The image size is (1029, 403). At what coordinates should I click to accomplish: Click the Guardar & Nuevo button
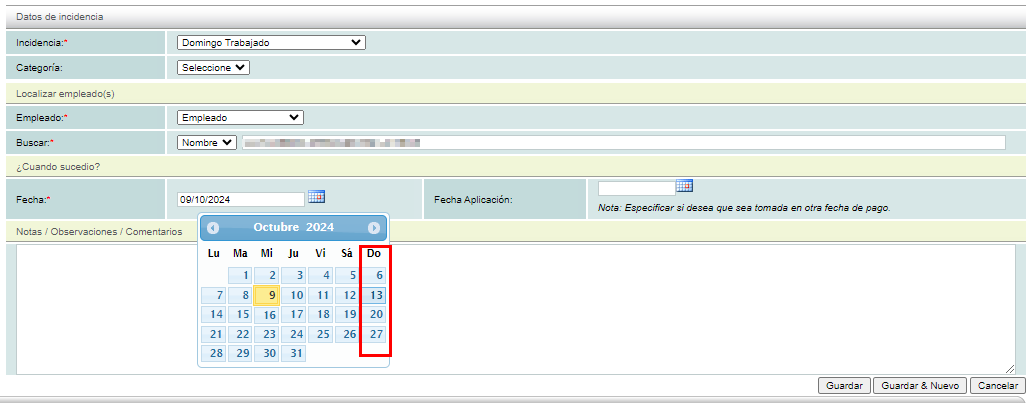(x=920, y=386)
